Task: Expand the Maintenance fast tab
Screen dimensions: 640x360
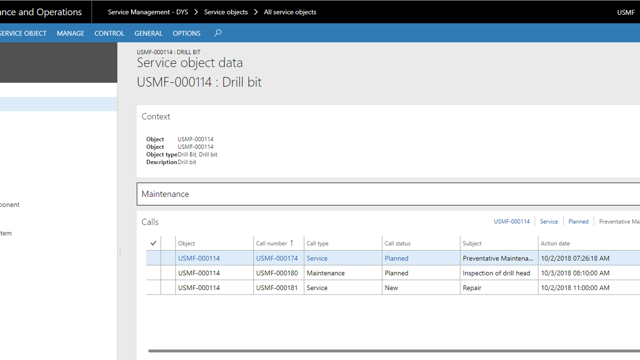Action: (388, 194)
